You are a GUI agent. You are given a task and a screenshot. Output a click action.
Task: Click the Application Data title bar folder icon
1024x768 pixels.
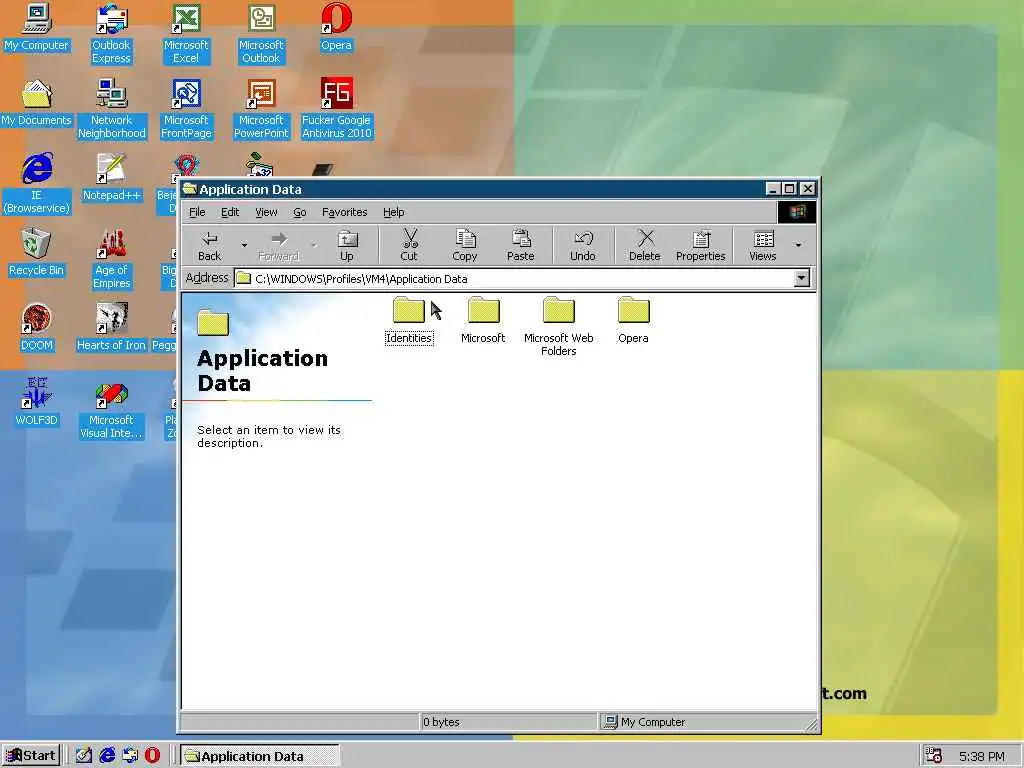click(190, 189)
